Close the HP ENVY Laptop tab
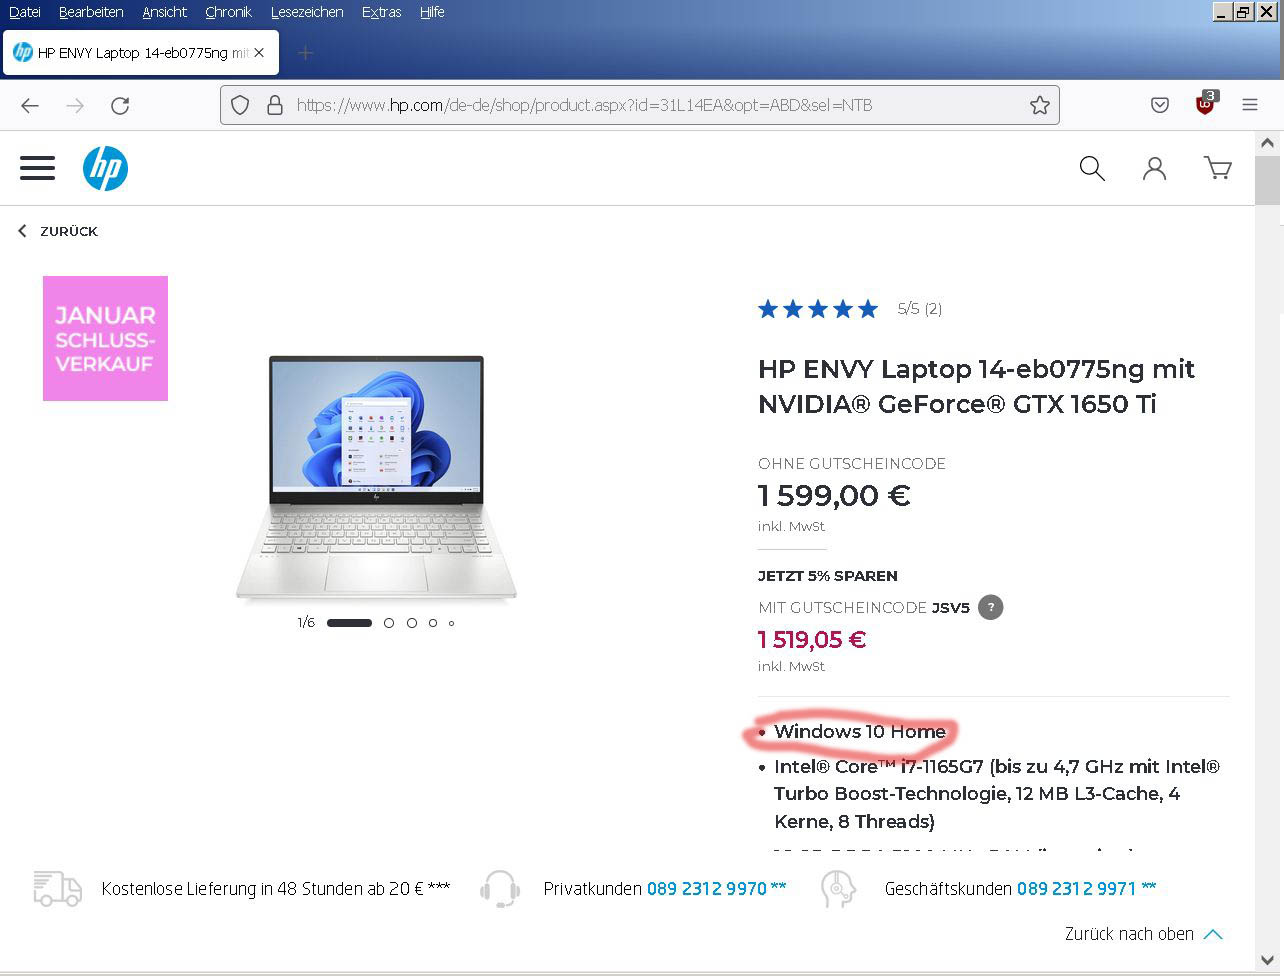Image resolution: width=1284 pixels, height=976 pixels. coord(259,53)
